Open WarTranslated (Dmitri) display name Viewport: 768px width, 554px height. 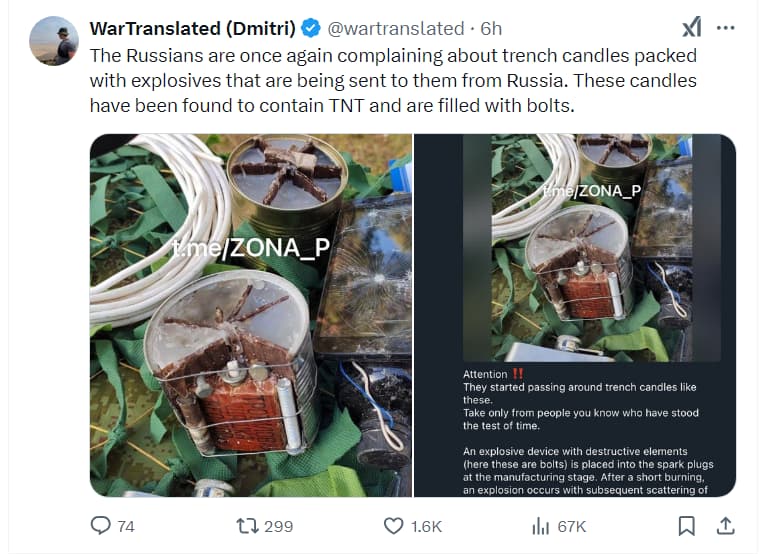193,28
